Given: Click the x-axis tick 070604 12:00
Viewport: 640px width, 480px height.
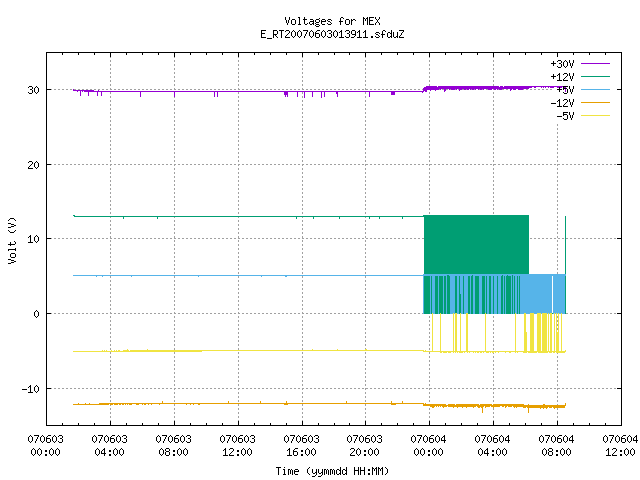Looking at the screenshot, I should pos(620,446).
